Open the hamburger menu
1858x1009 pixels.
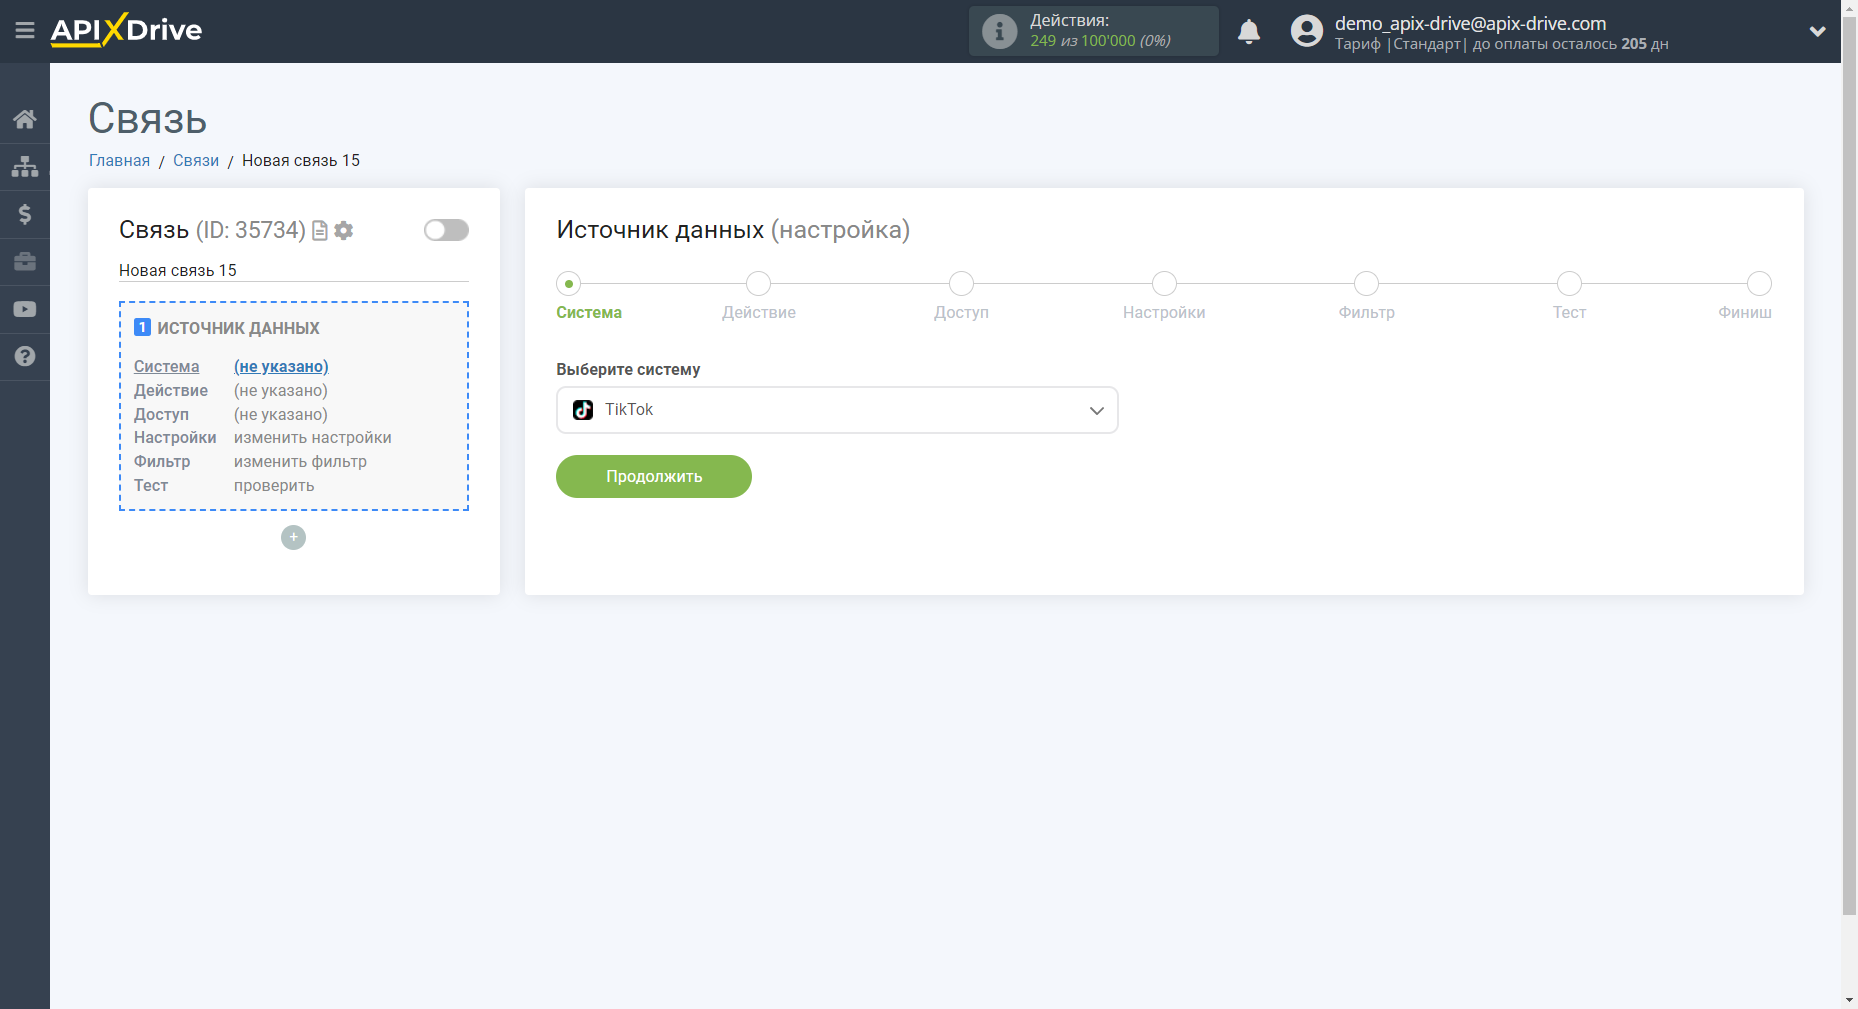click(x=25, y=31)
